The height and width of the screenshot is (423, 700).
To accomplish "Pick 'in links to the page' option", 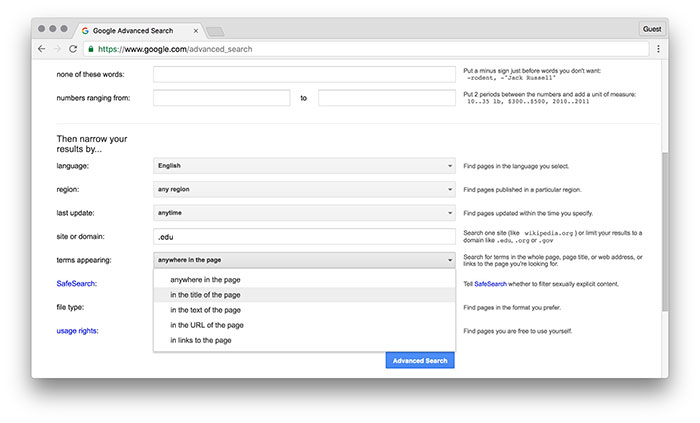I will click(201, 340).
